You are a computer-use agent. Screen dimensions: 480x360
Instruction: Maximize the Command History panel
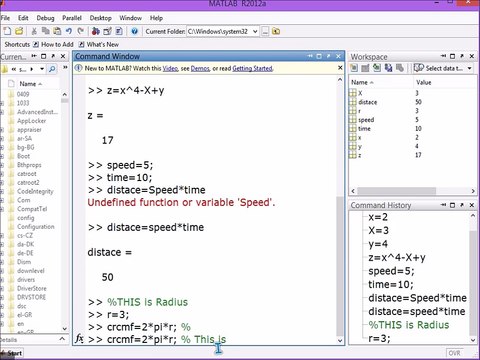coord(452,205)
